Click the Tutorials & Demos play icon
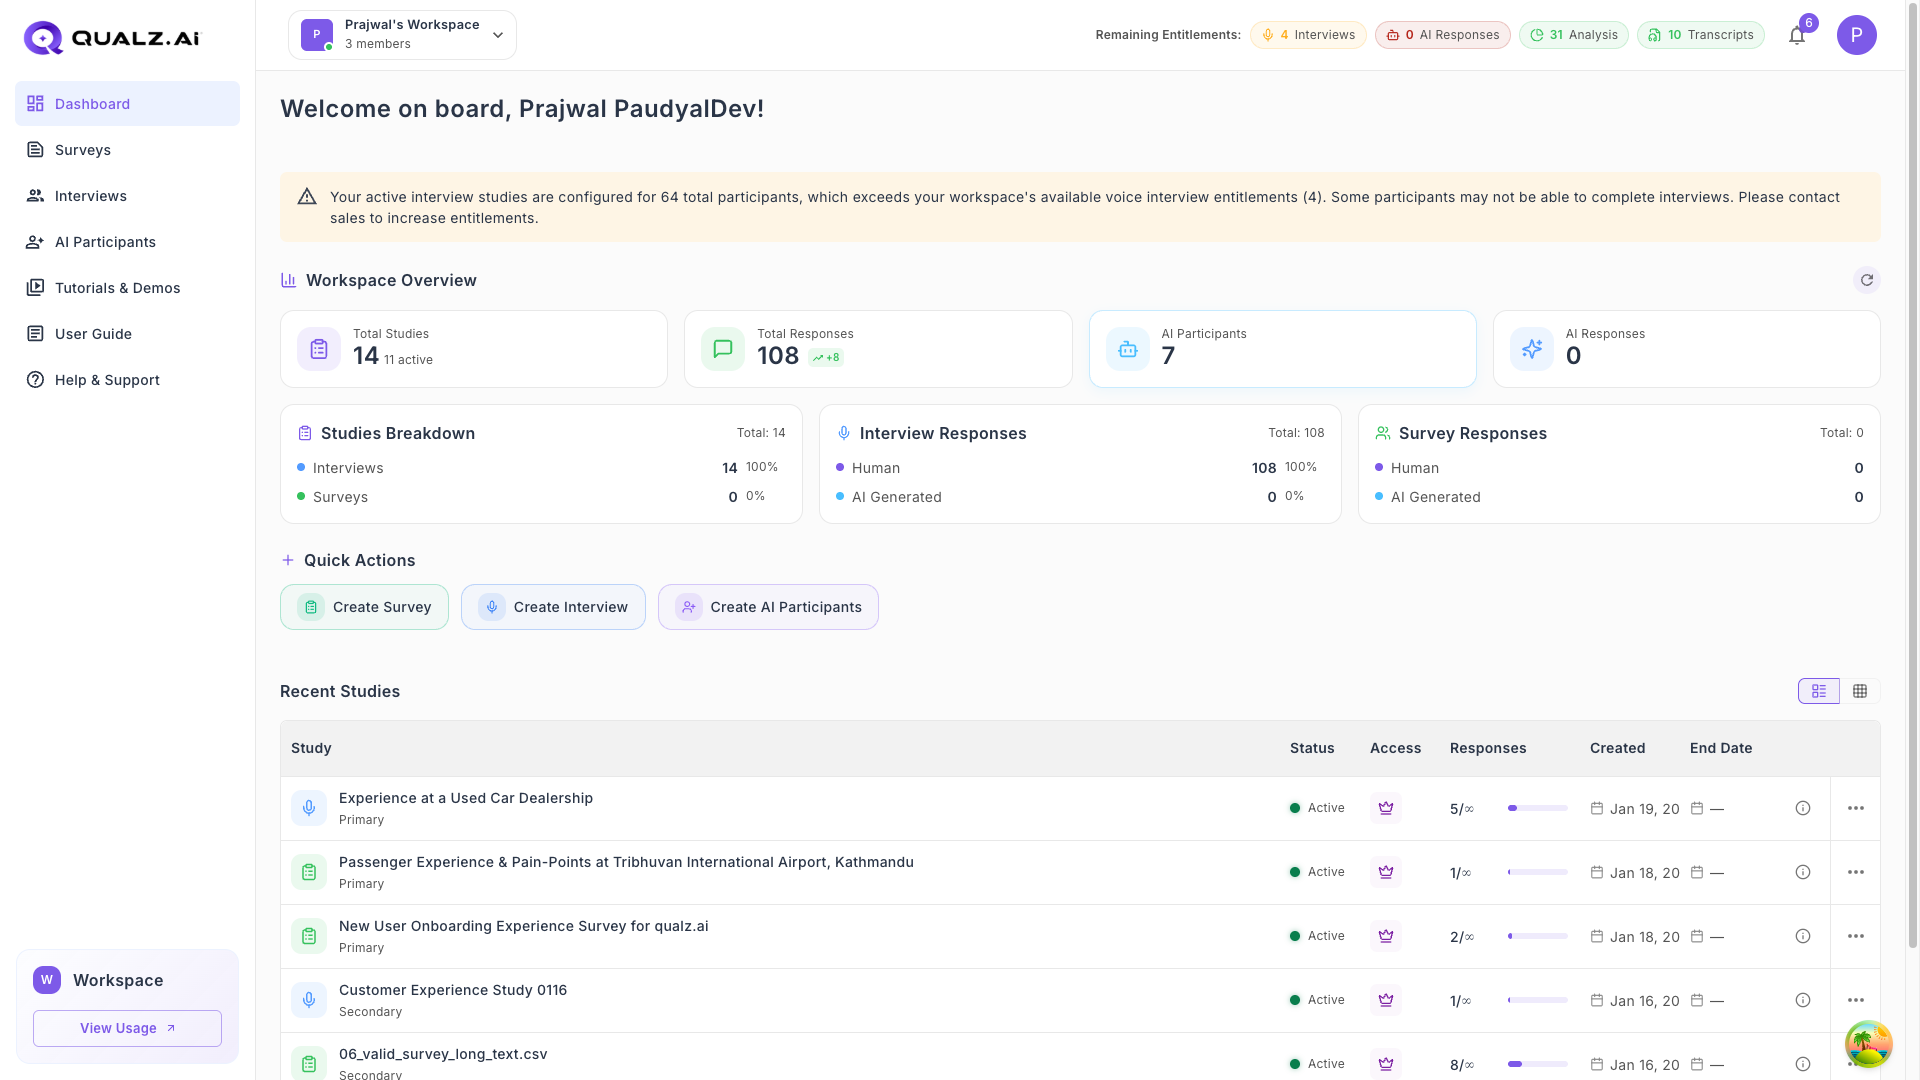The image size is (1920, 1080). (36, 287)
